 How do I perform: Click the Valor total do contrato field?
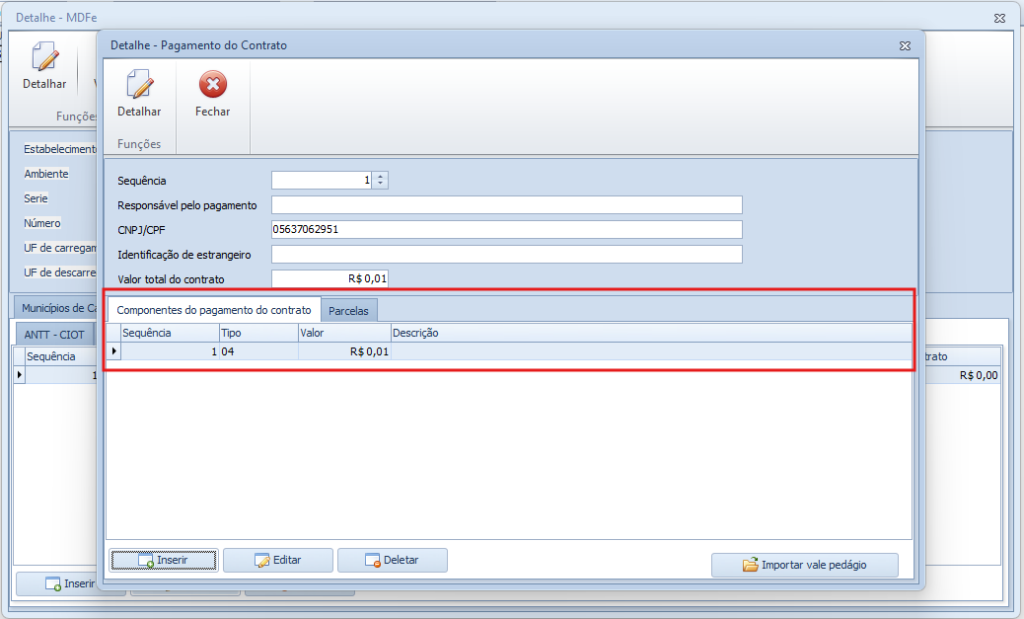330,279
